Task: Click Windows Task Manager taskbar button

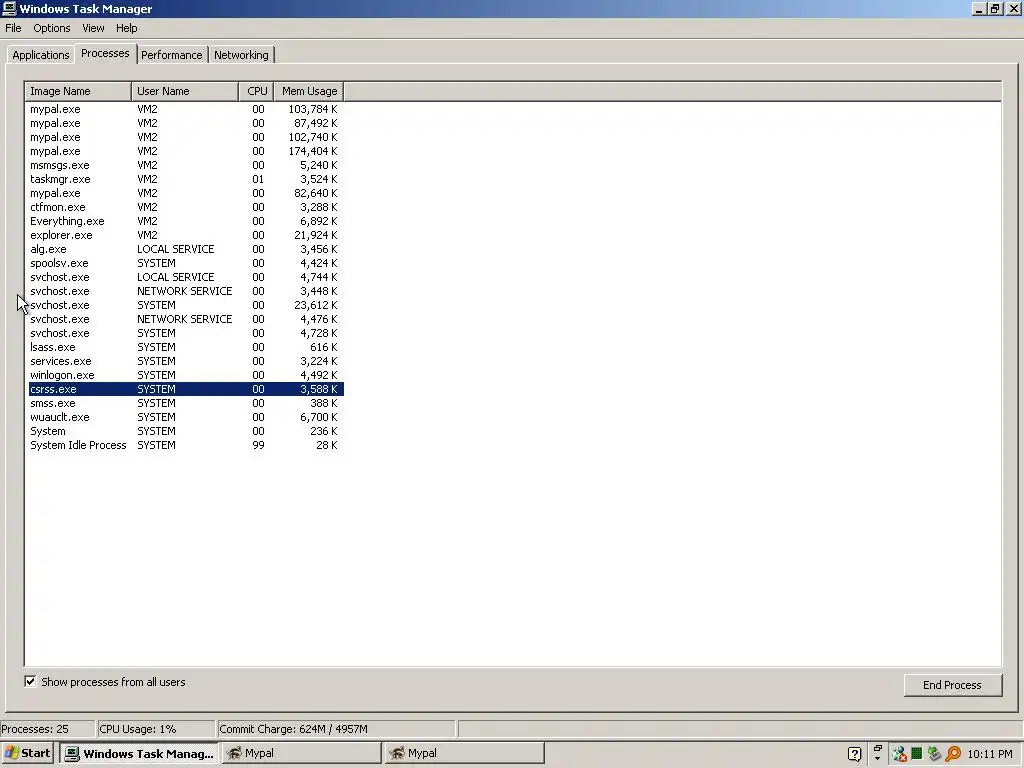Action: click(x=139, y=753)
